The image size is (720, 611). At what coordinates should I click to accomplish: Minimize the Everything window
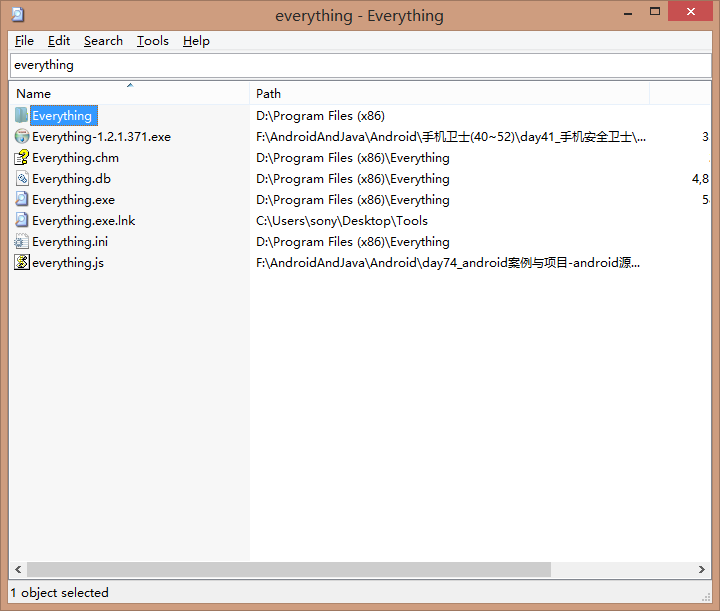(628, 13)
